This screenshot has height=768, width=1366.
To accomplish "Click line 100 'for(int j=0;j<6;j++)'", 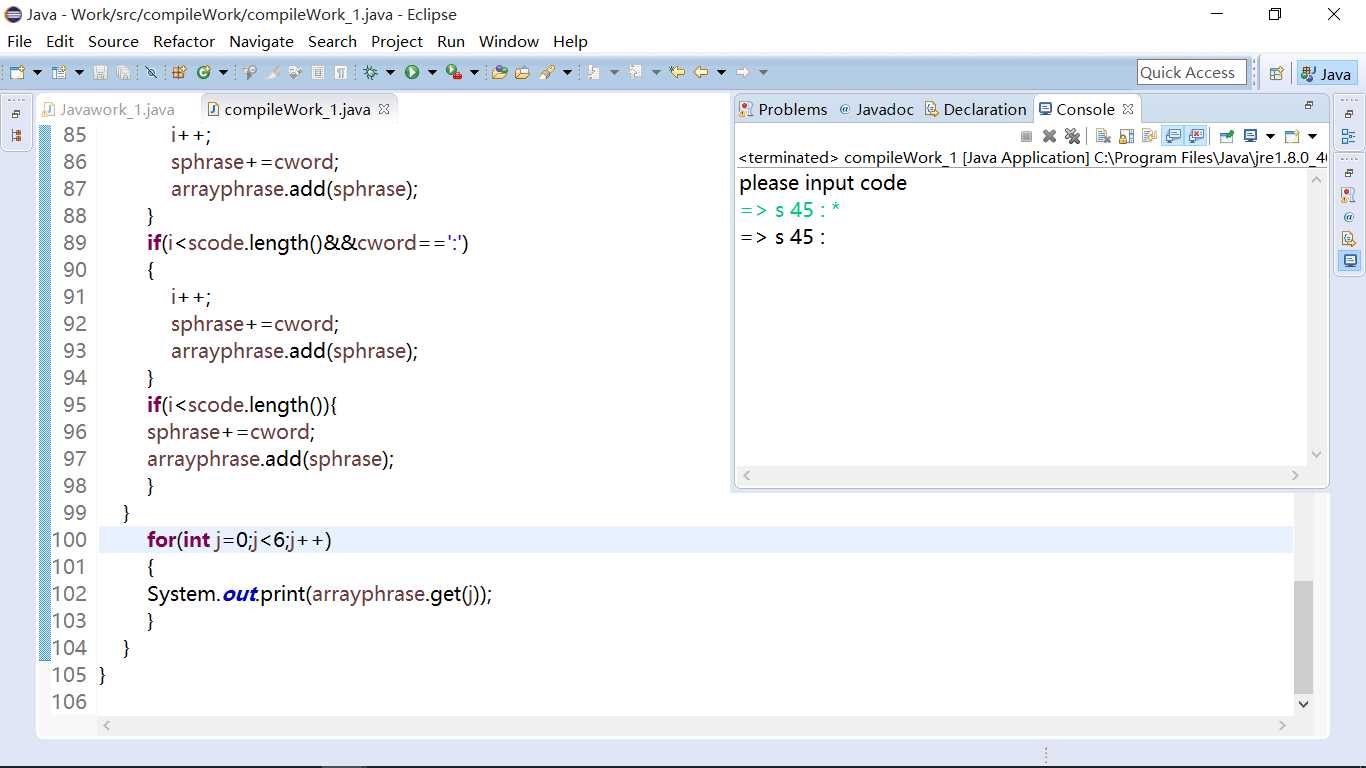I will tap(239, 540).
